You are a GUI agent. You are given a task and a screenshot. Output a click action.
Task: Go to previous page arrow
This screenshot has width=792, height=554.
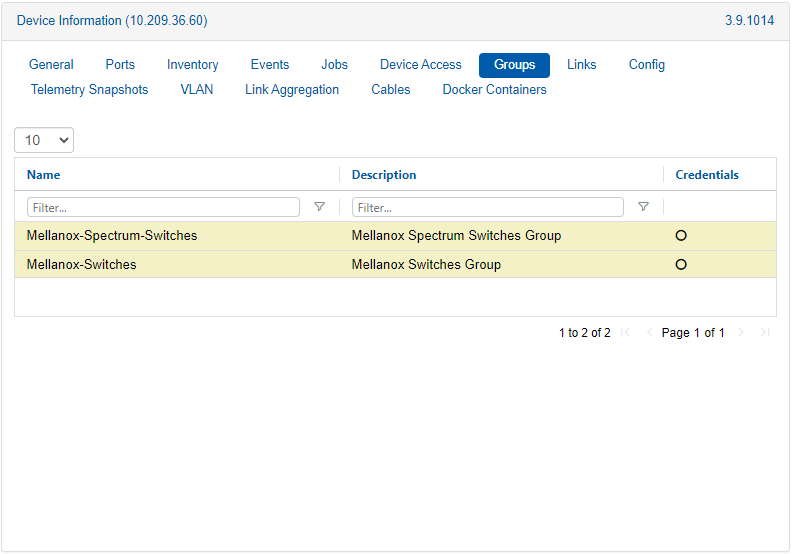tap(648, 333)
